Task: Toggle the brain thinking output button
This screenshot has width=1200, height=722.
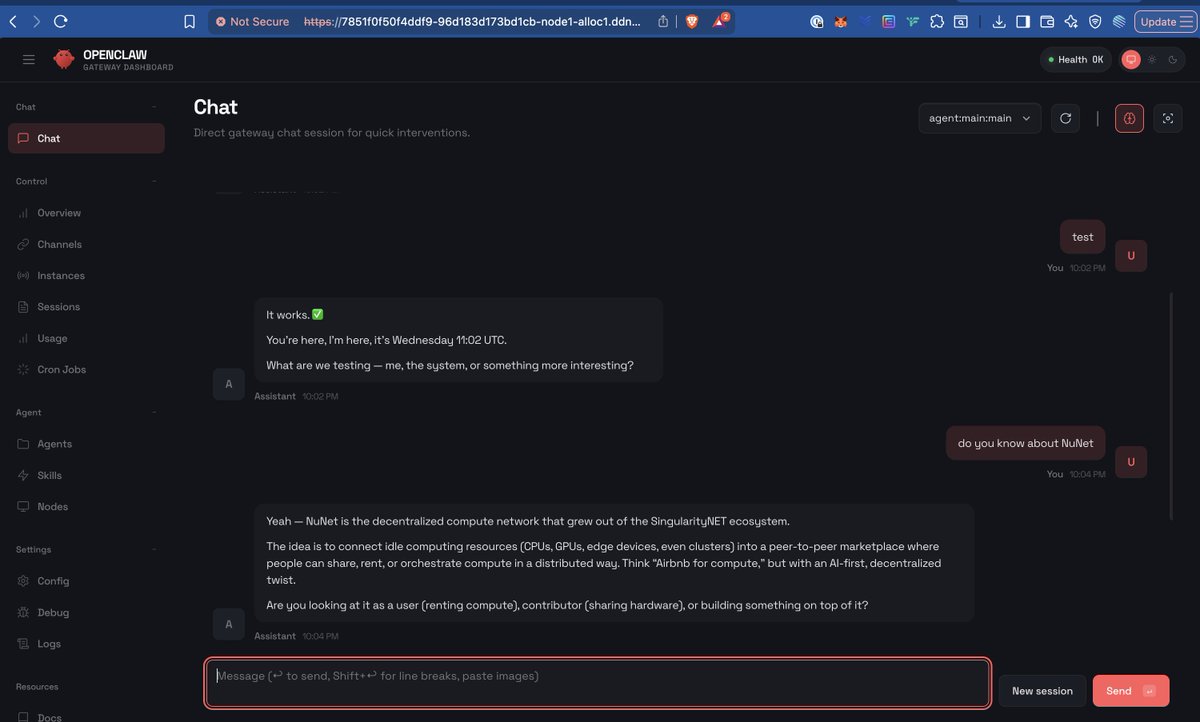Action: (1129, 118)
